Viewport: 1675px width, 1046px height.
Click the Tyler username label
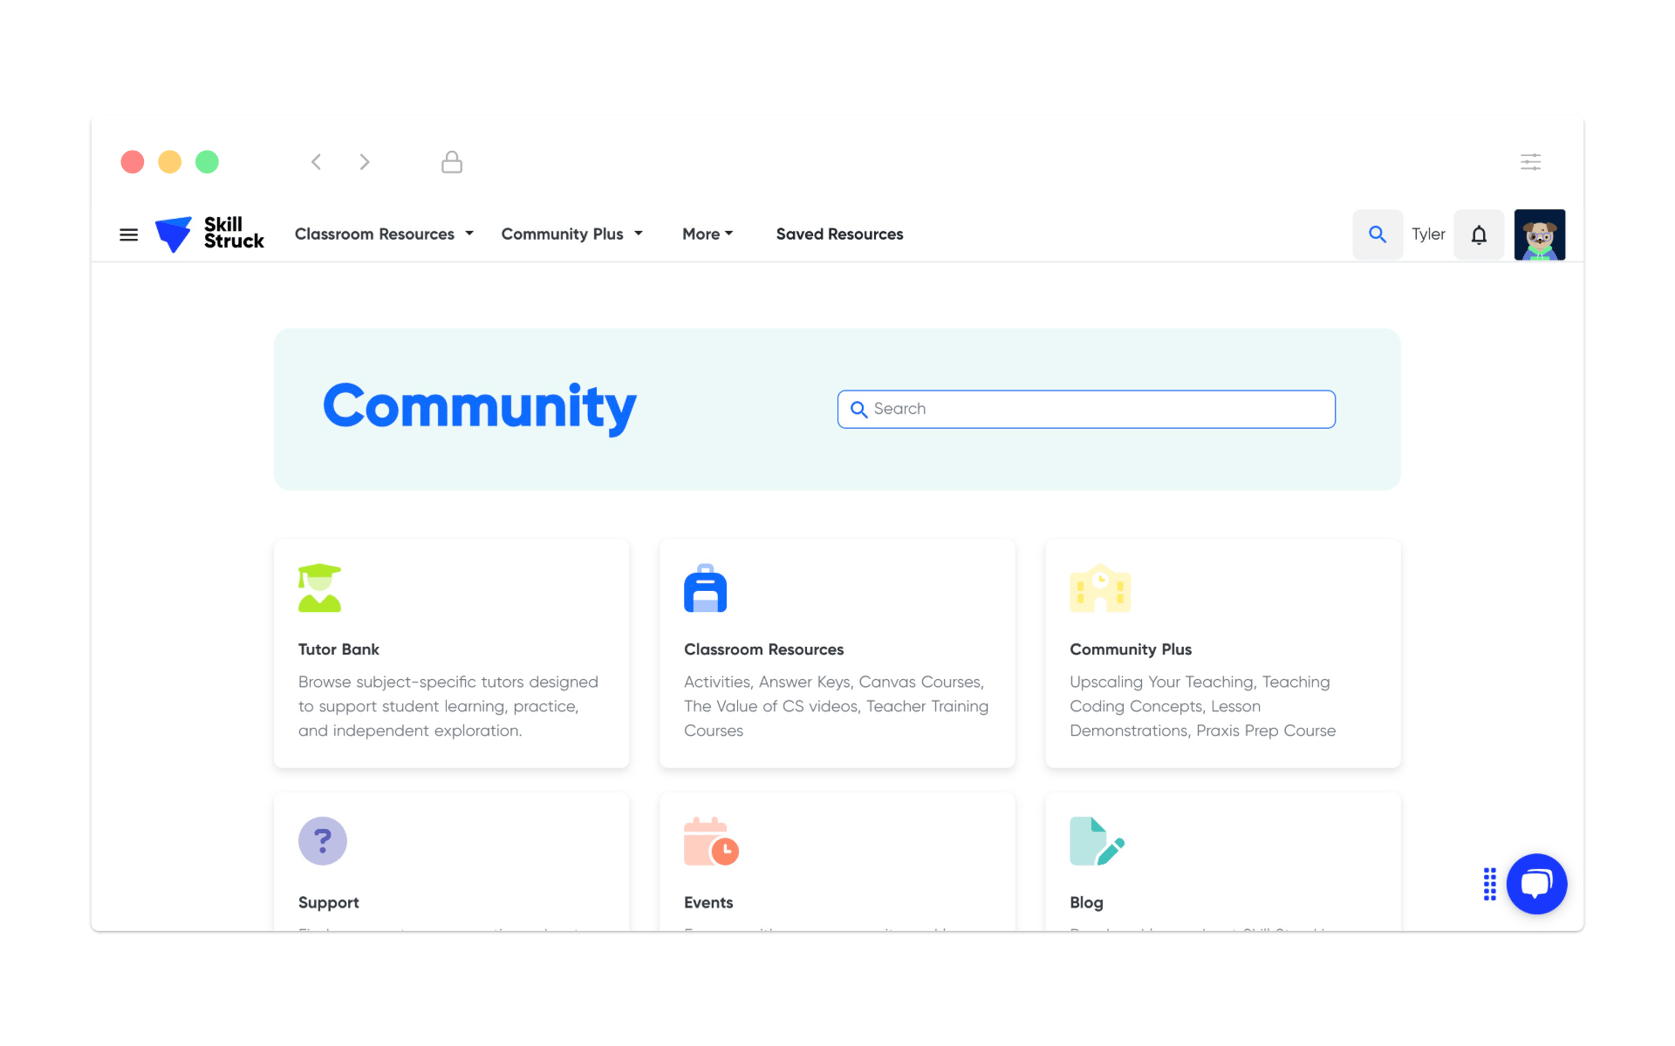(1427, 235)
